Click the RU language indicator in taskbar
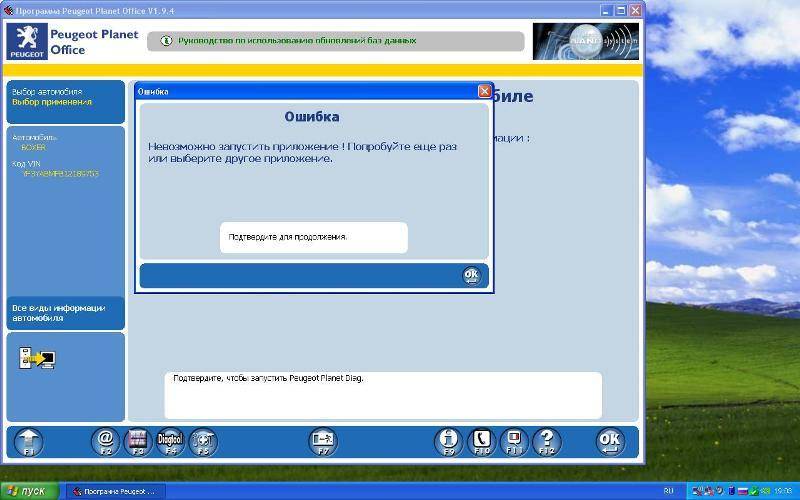 (669, 491)
